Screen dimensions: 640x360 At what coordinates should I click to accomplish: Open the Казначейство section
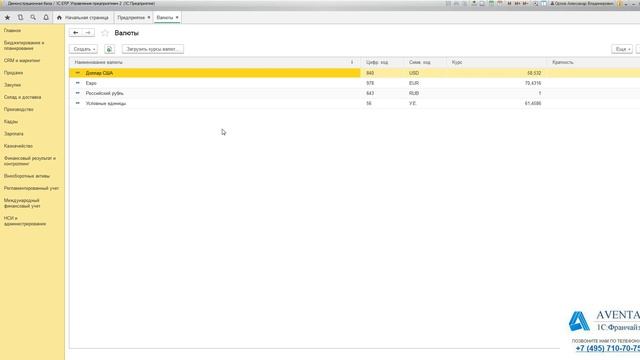(18, 146)
